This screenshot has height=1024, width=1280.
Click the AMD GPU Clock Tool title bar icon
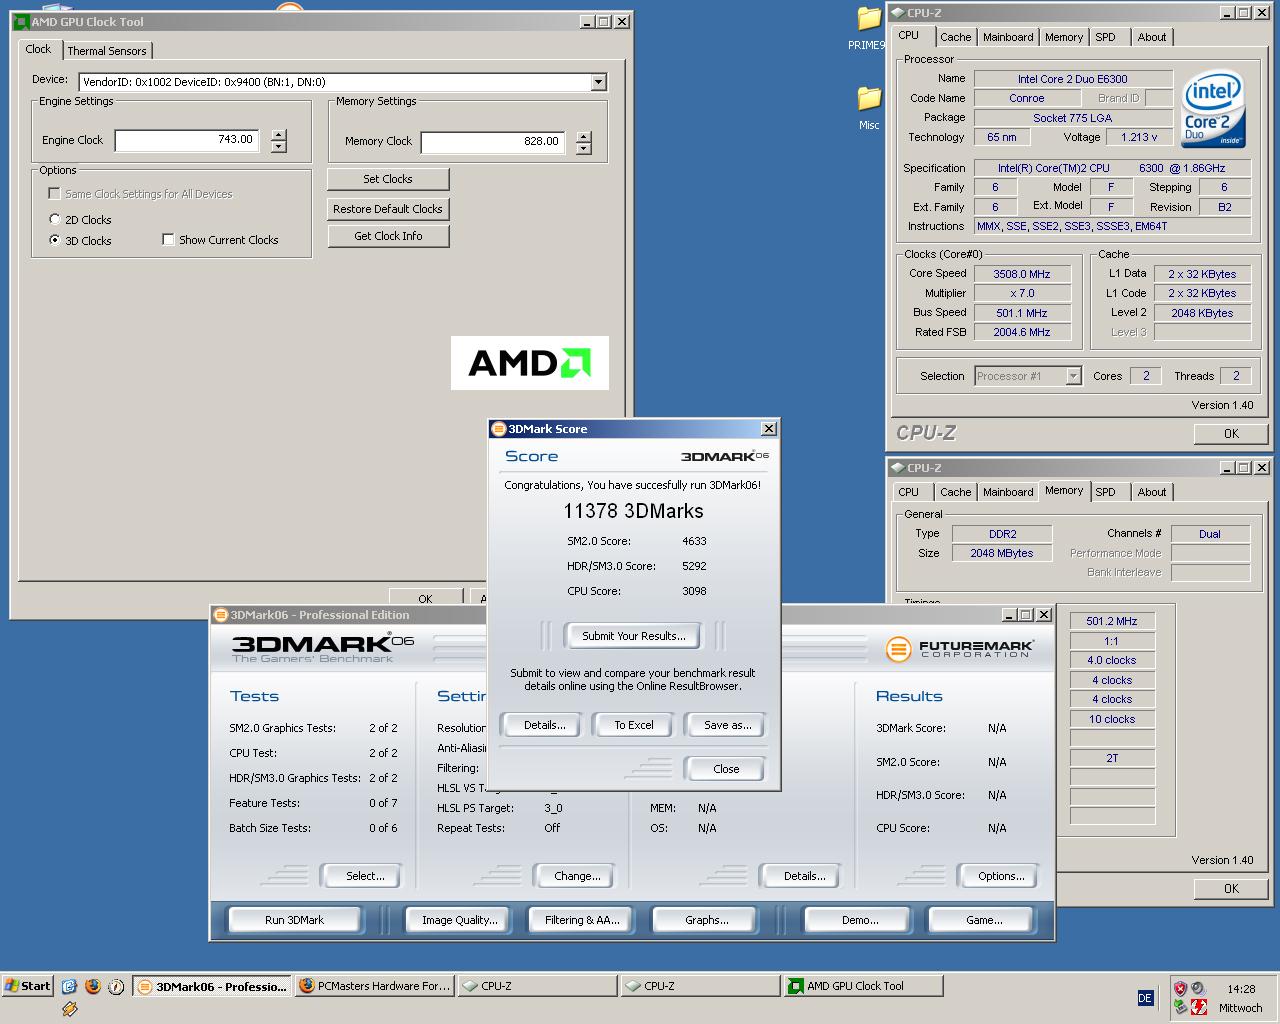(x=20, y=21)
